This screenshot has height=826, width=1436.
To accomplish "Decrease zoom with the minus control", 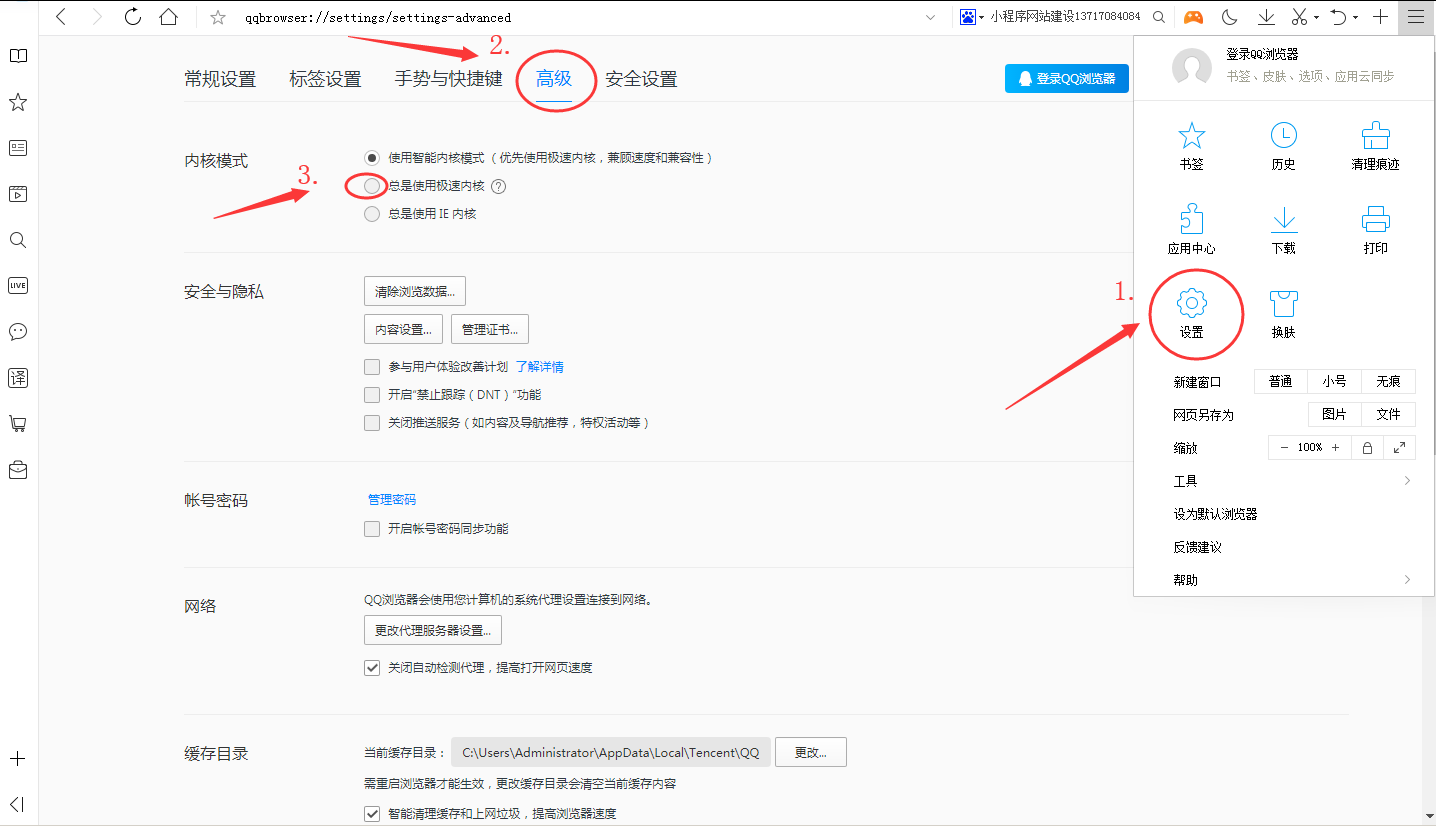I will tap(1283, 447).
